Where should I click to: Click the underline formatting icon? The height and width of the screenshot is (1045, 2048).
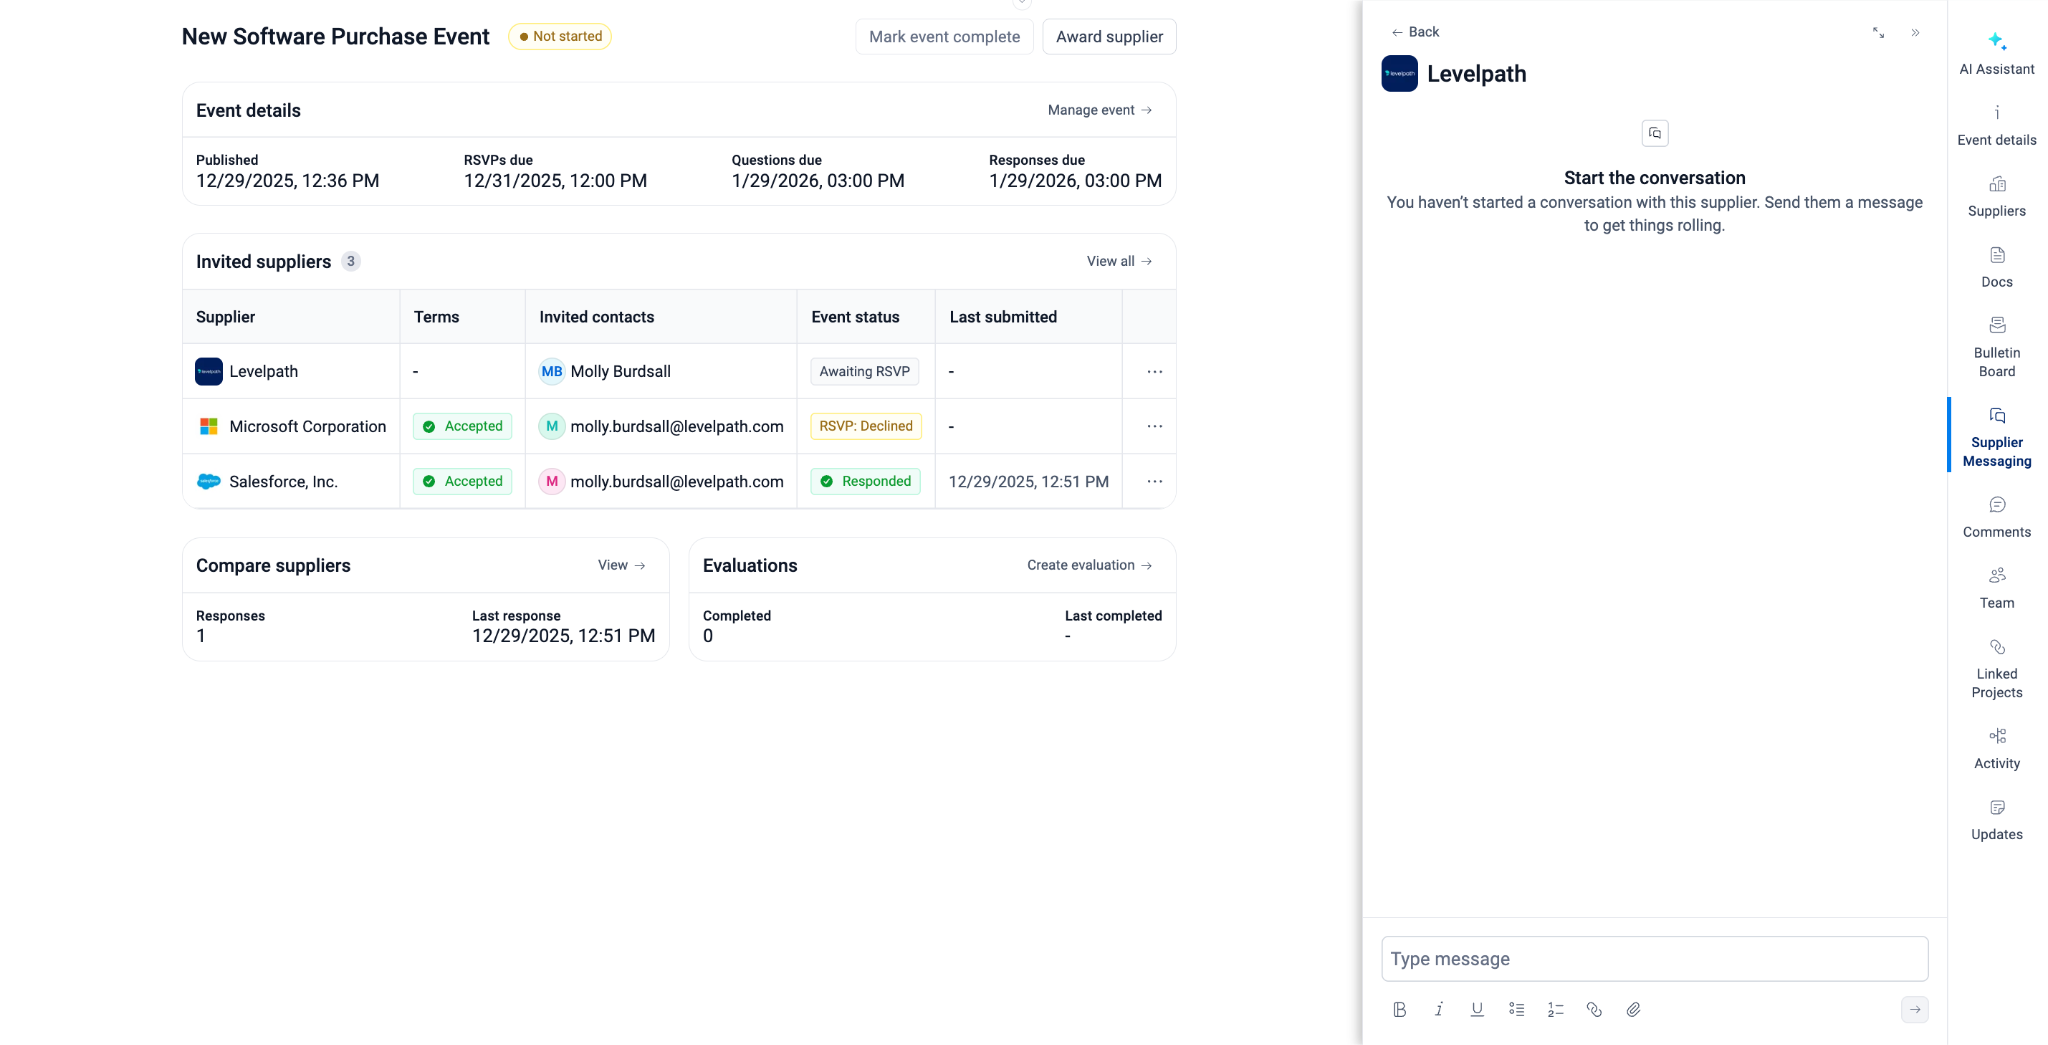click(x=1477, y=1009)
